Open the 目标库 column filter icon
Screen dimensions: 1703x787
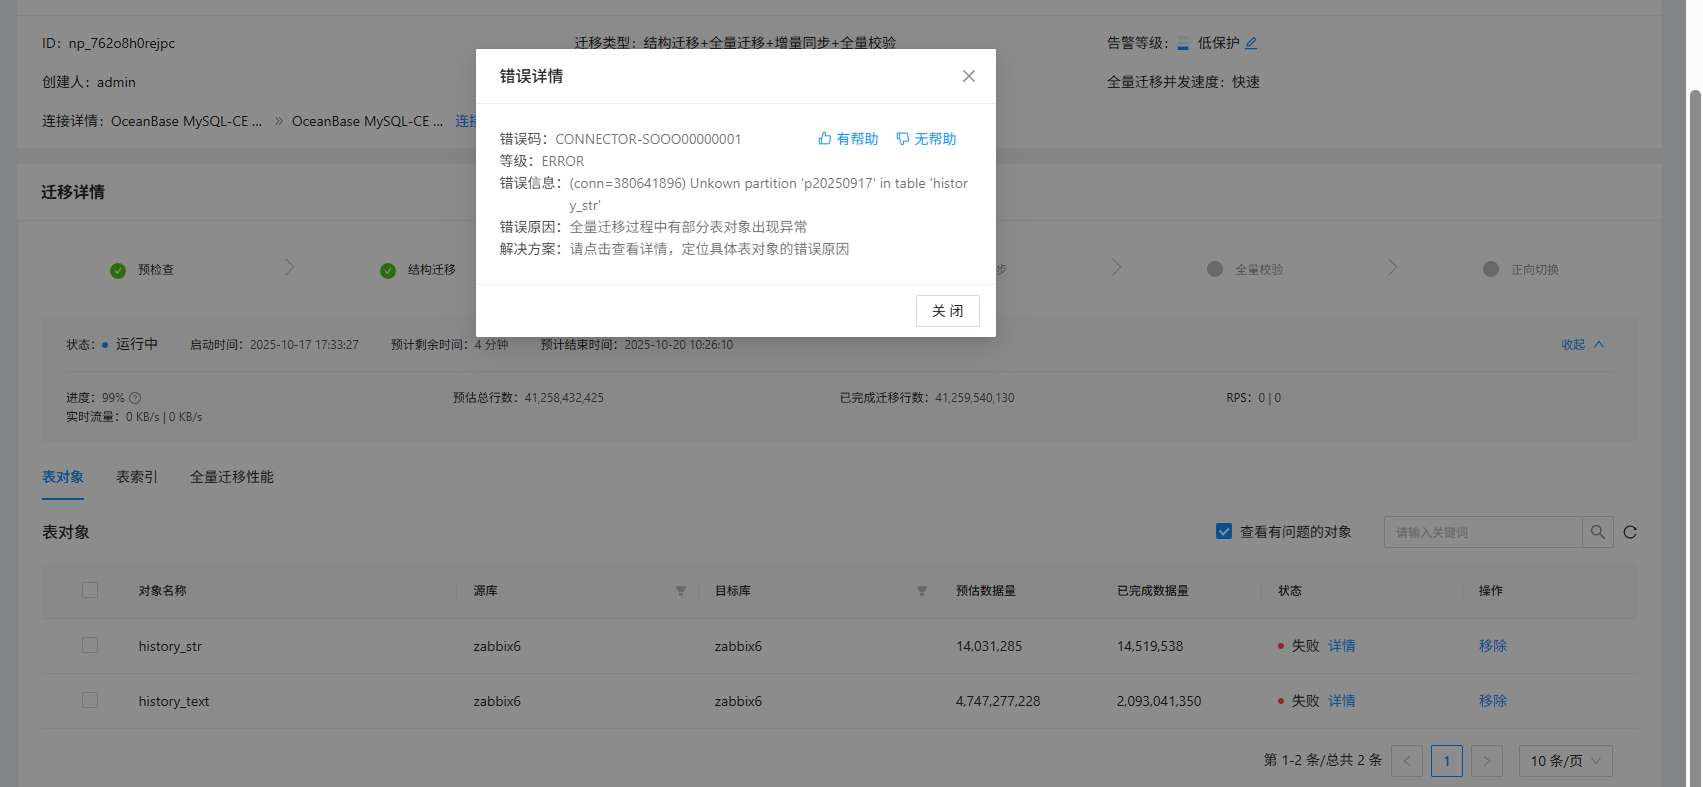[922, 591]
